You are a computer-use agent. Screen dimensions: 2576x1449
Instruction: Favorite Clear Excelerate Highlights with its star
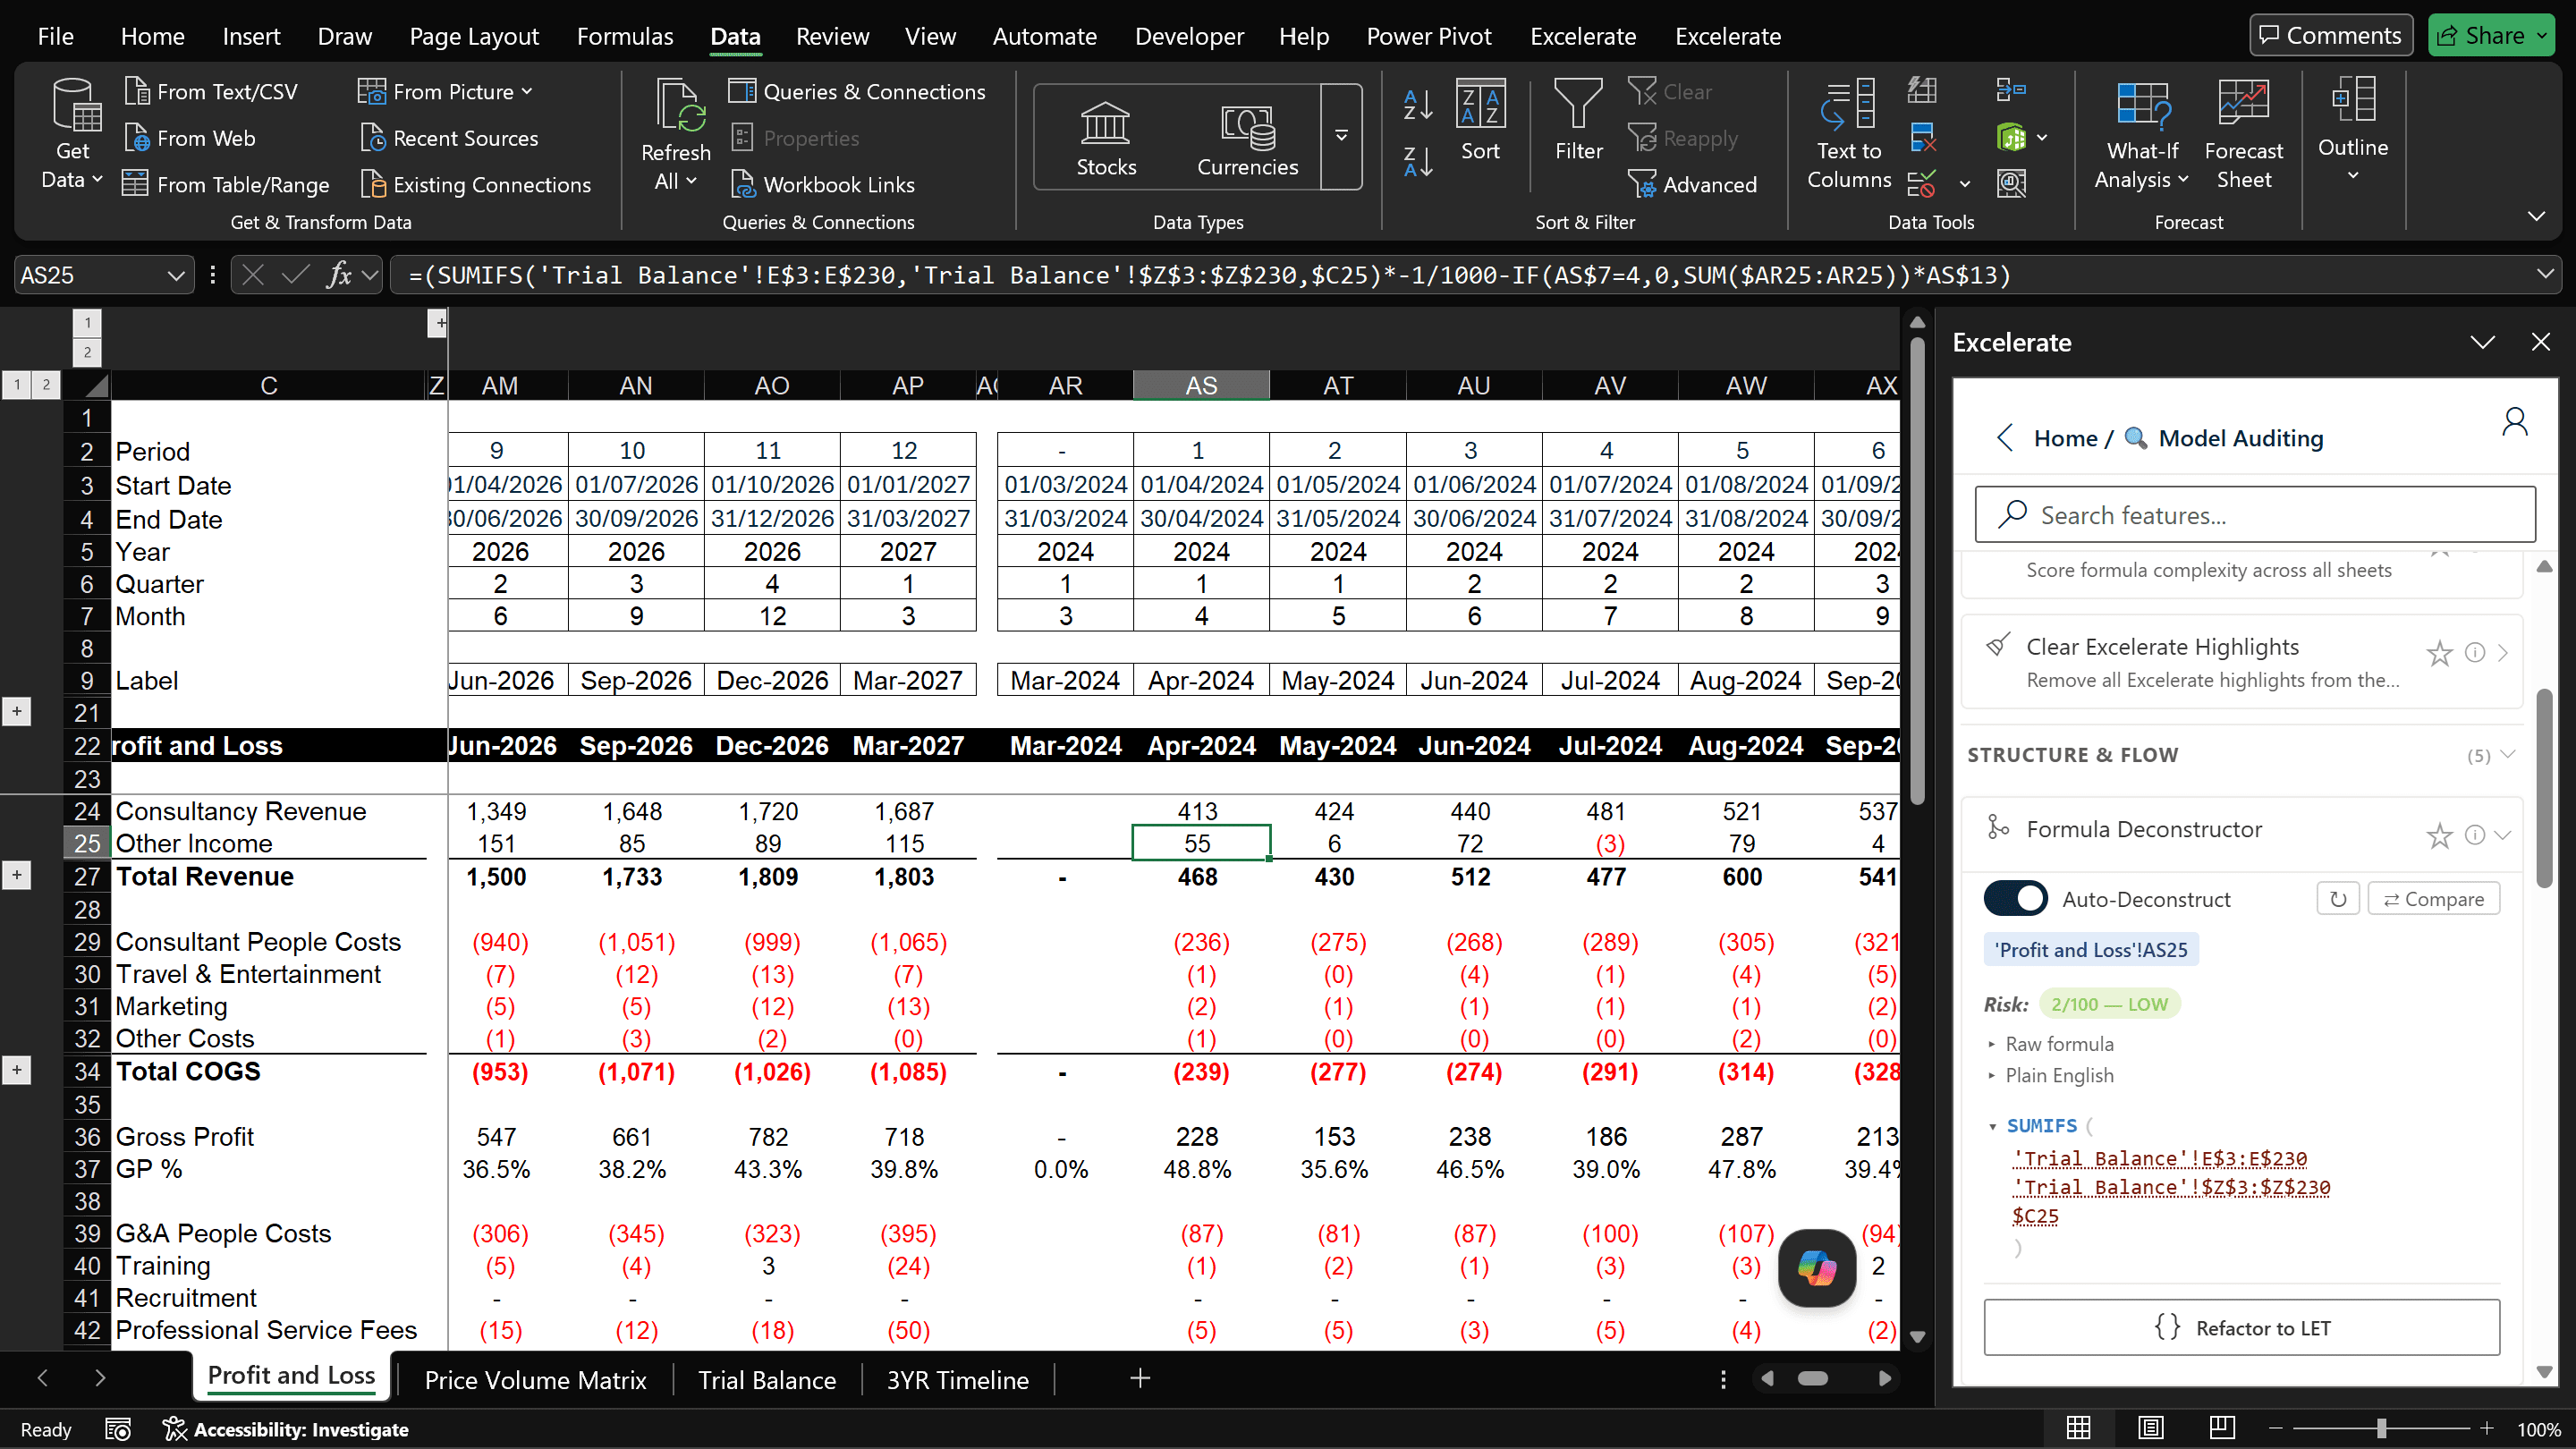coord(2439,653)
